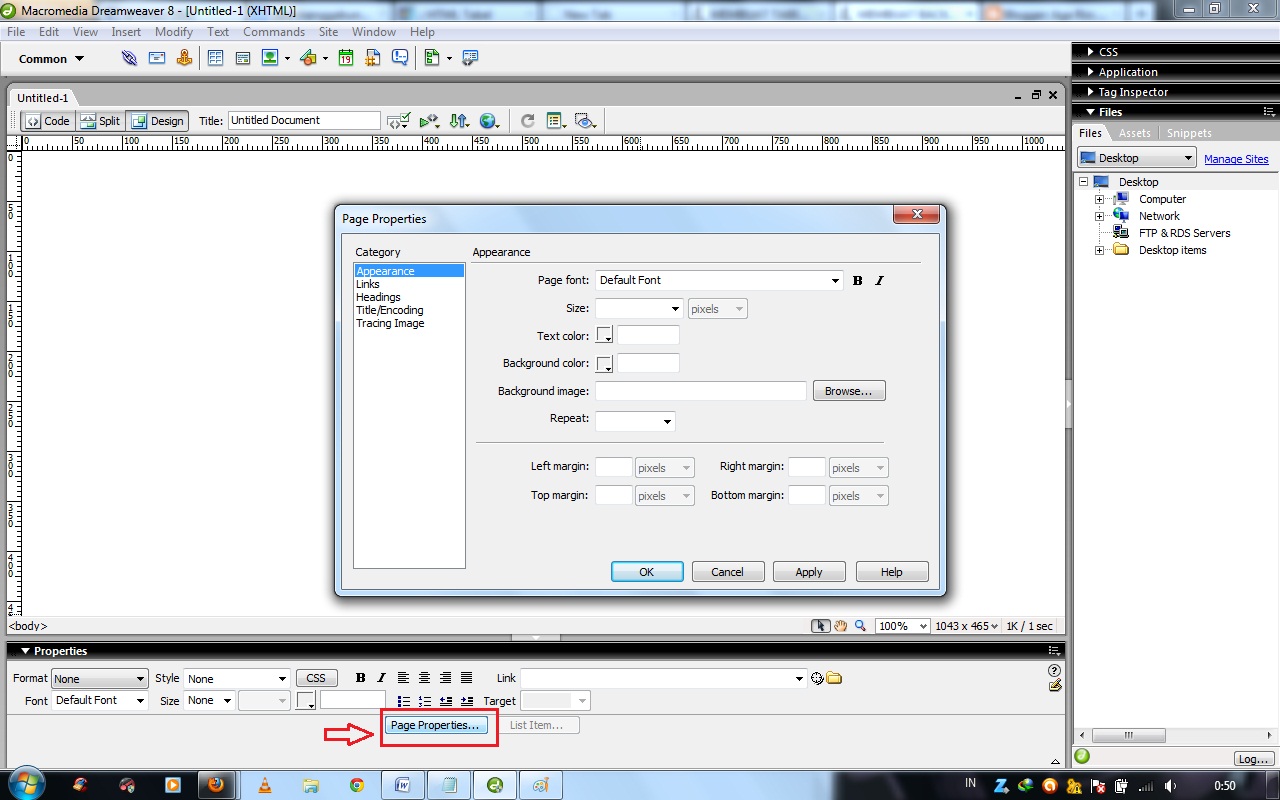Refresh the Design view

528,121
